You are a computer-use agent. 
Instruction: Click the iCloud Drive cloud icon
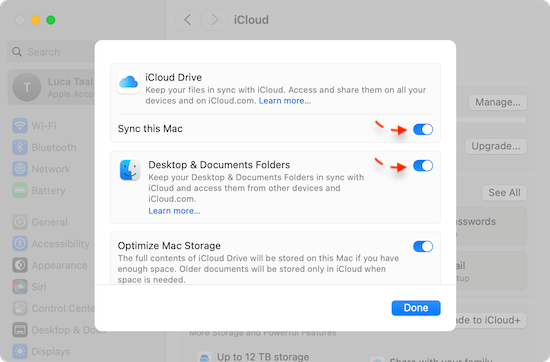point(128,82)
